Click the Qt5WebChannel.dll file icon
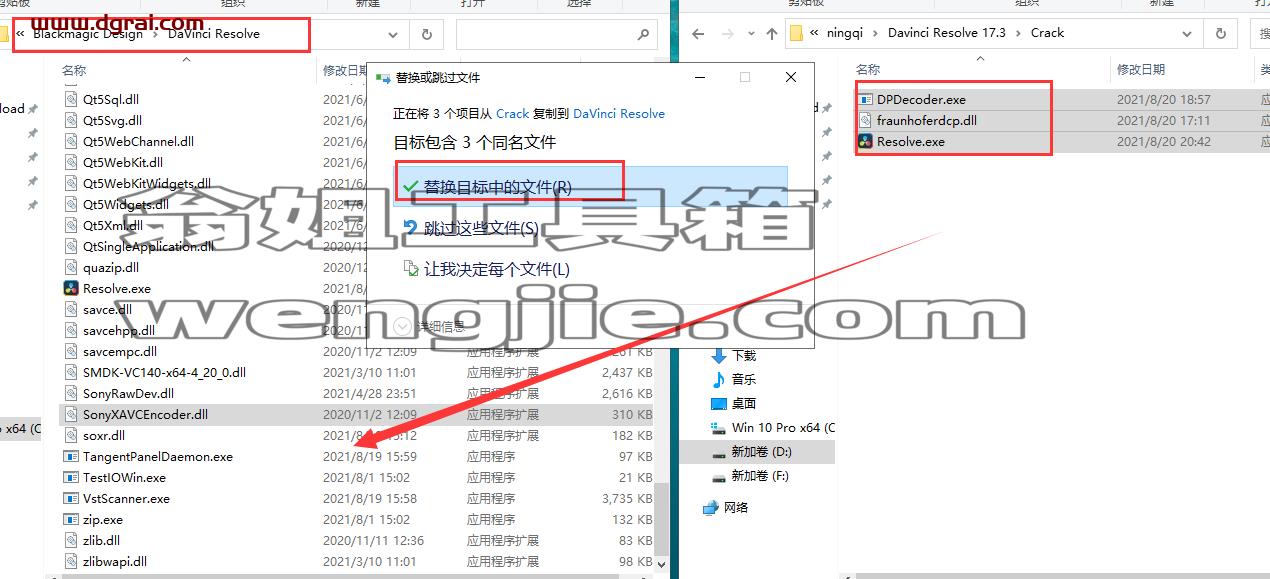Image resolution: width=1270 pixels, height=579 pixels. pos(71,141)
